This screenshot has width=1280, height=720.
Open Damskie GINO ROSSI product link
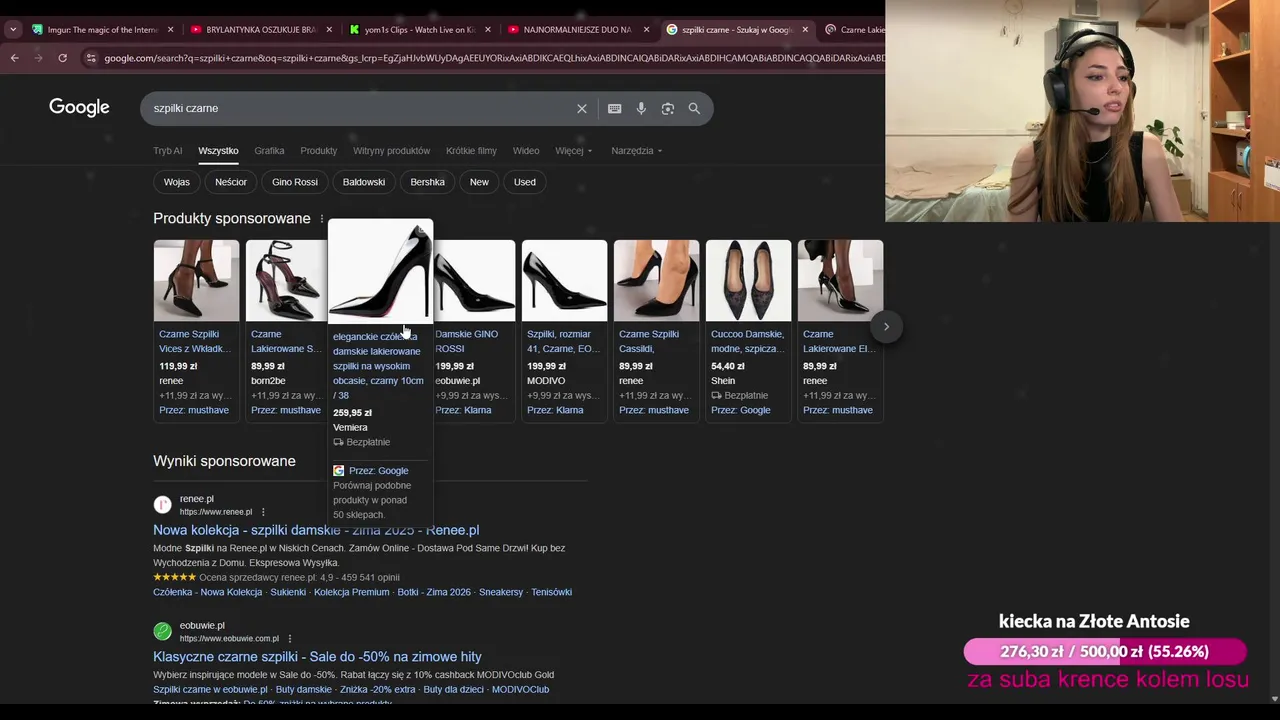tap(466, 341)
